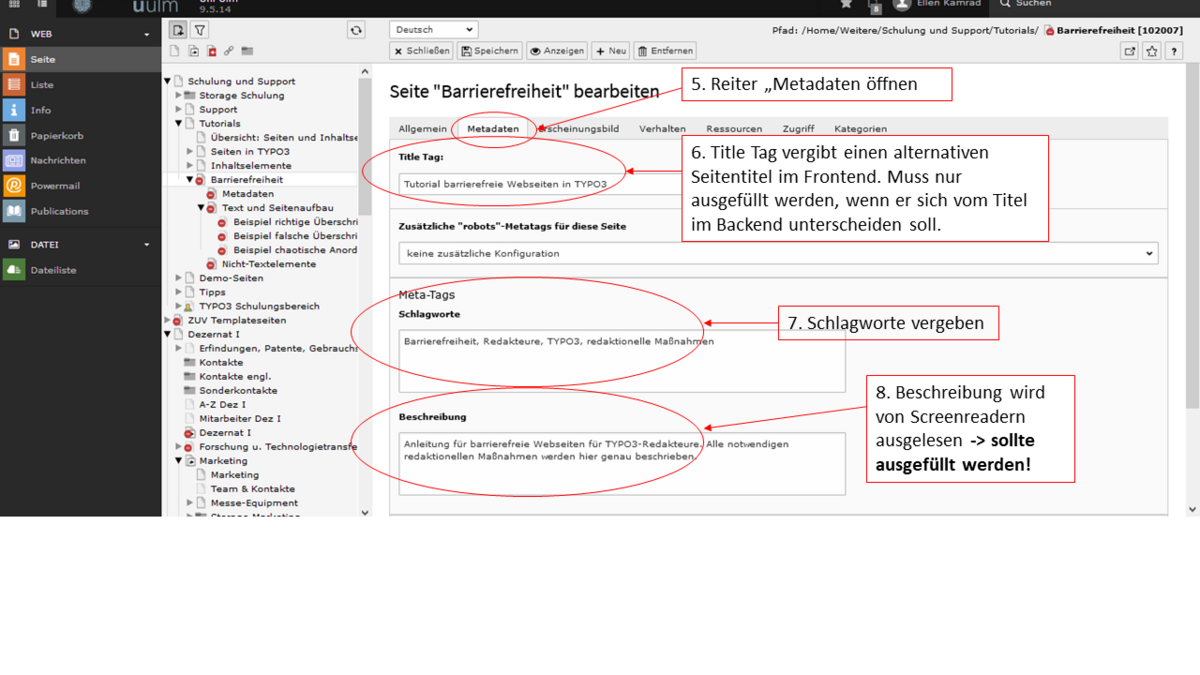Viewport: 1200px width, 675px height.
Task: Select Metadaten page in tree
Action: pos(248,193)
